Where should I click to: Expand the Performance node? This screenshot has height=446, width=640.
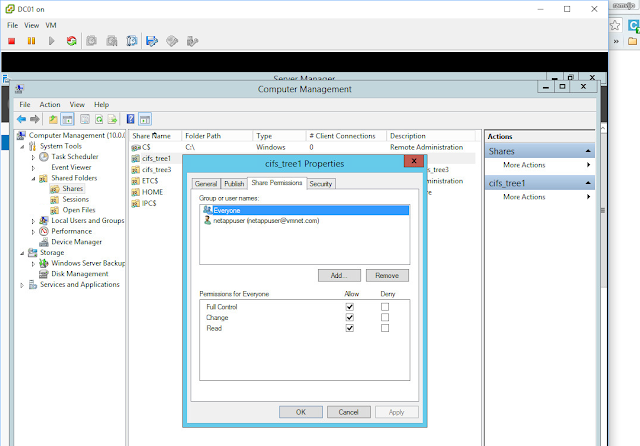coord(33,232)
